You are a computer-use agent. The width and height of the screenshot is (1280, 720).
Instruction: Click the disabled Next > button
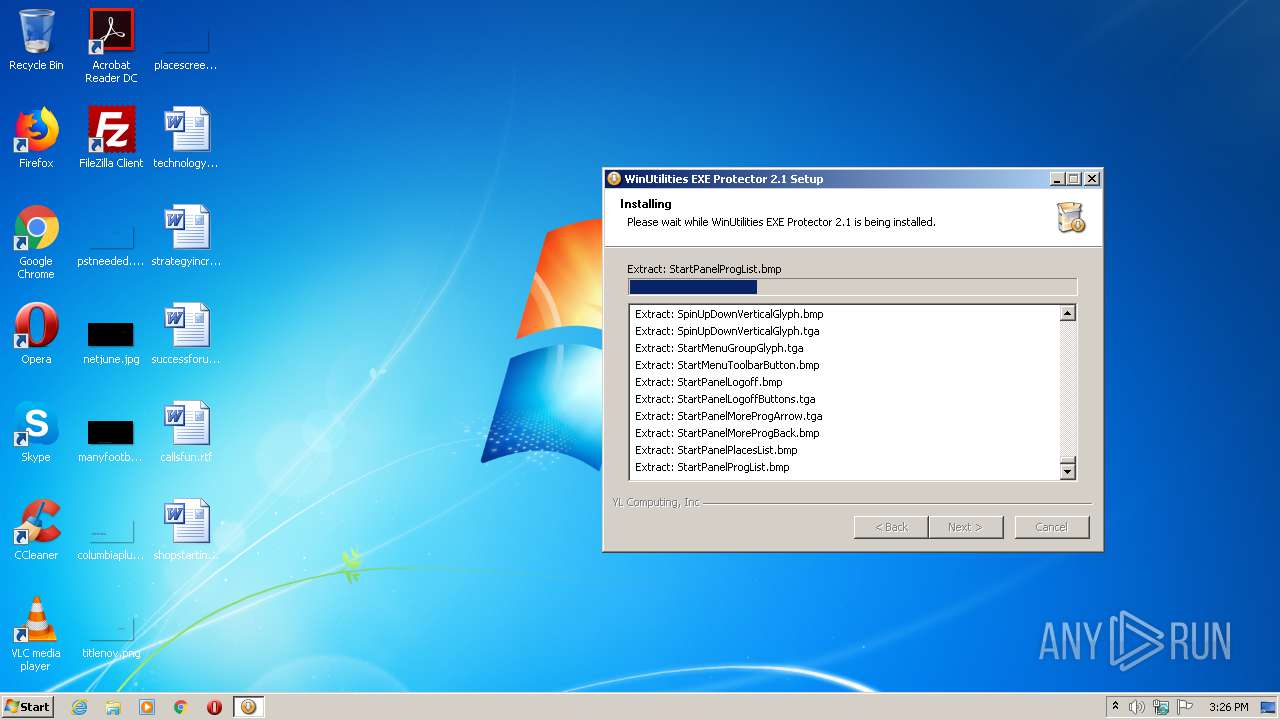[x=965, y=527]
